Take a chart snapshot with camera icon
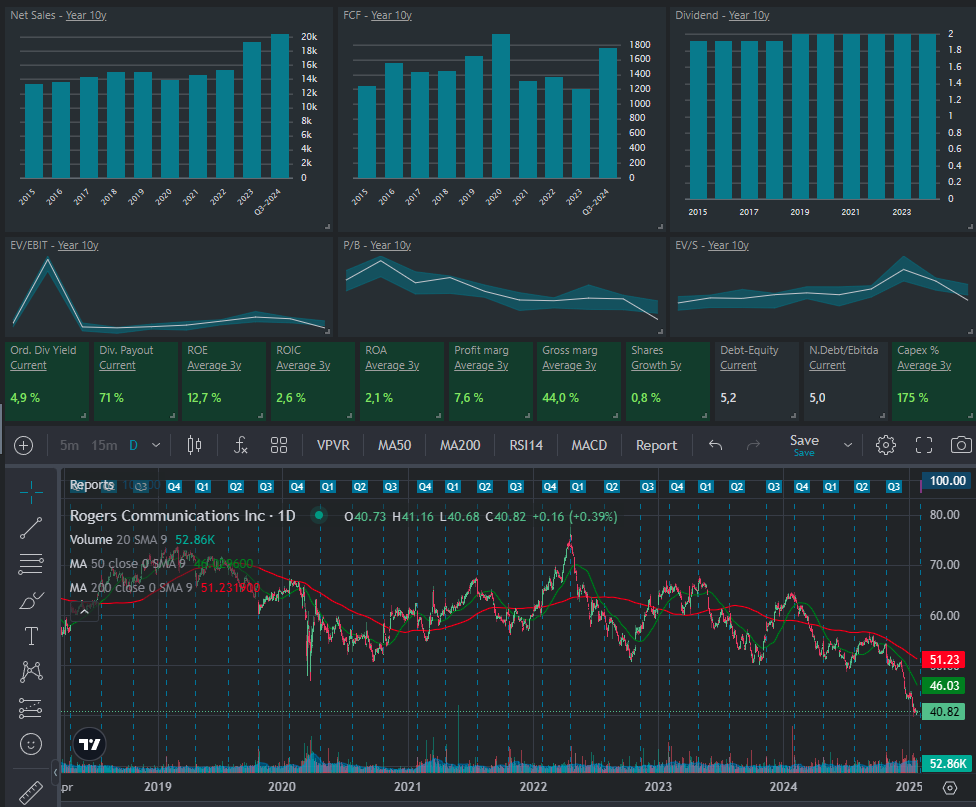Viewport: 976px width, 807px height. tap(960, 445)
